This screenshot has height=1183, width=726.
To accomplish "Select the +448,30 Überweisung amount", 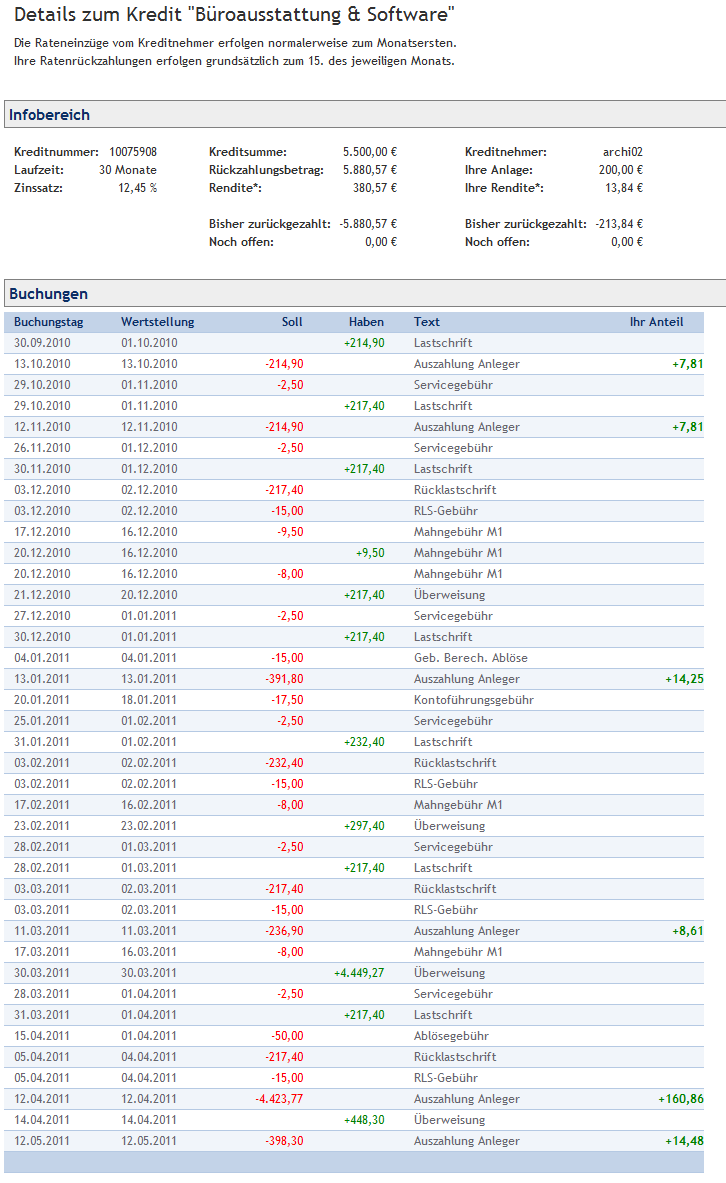I will click(364, 1120).
